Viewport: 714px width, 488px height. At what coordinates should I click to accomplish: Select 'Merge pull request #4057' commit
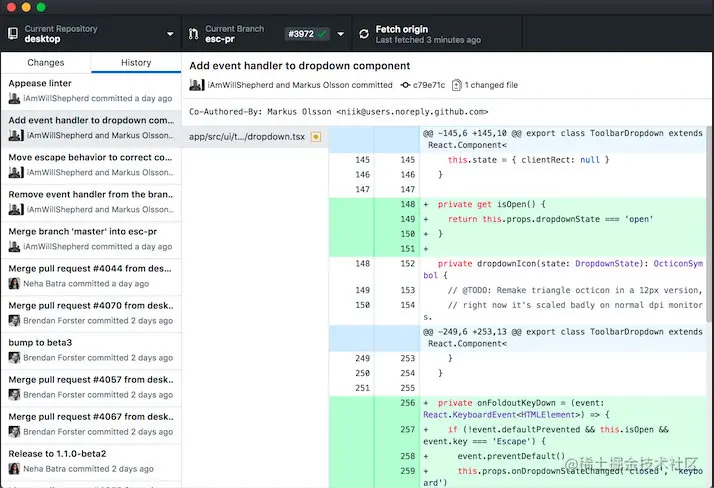point(91,387)
